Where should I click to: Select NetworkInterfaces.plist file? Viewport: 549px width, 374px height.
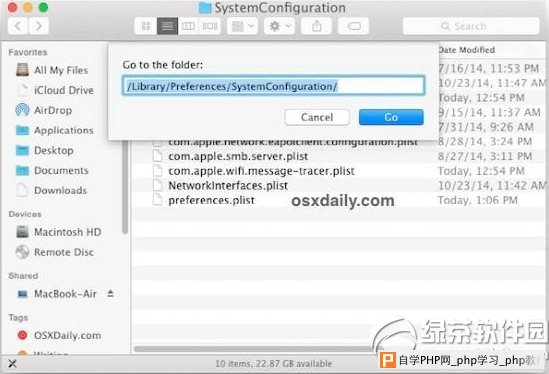(x=228, y=186)
